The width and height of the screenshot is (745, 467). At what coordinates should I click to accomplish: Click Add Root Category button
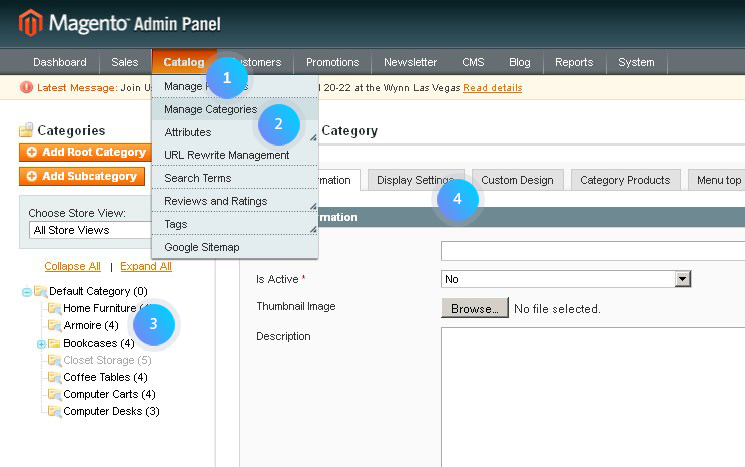[x=86, y=152]
